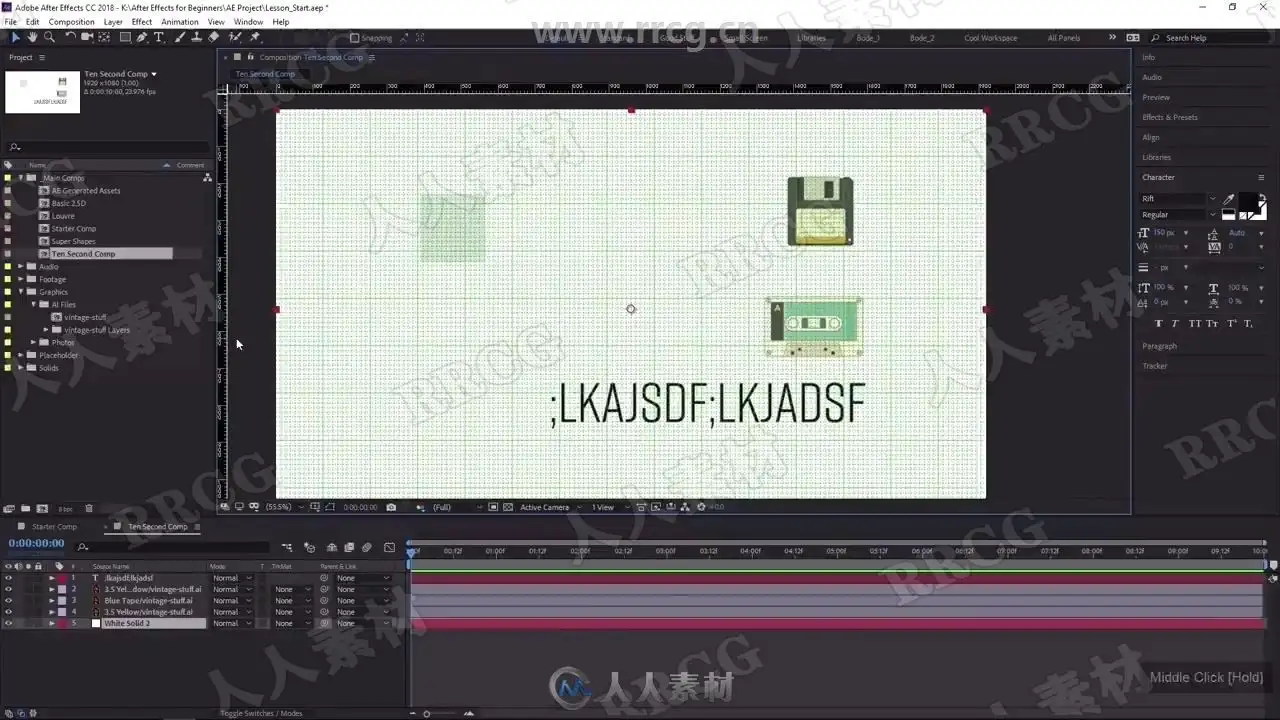The width and height of the screenshot is (1280, 720).
Task: Click the text fill color swatch
Action: [x=1249, y=203]
